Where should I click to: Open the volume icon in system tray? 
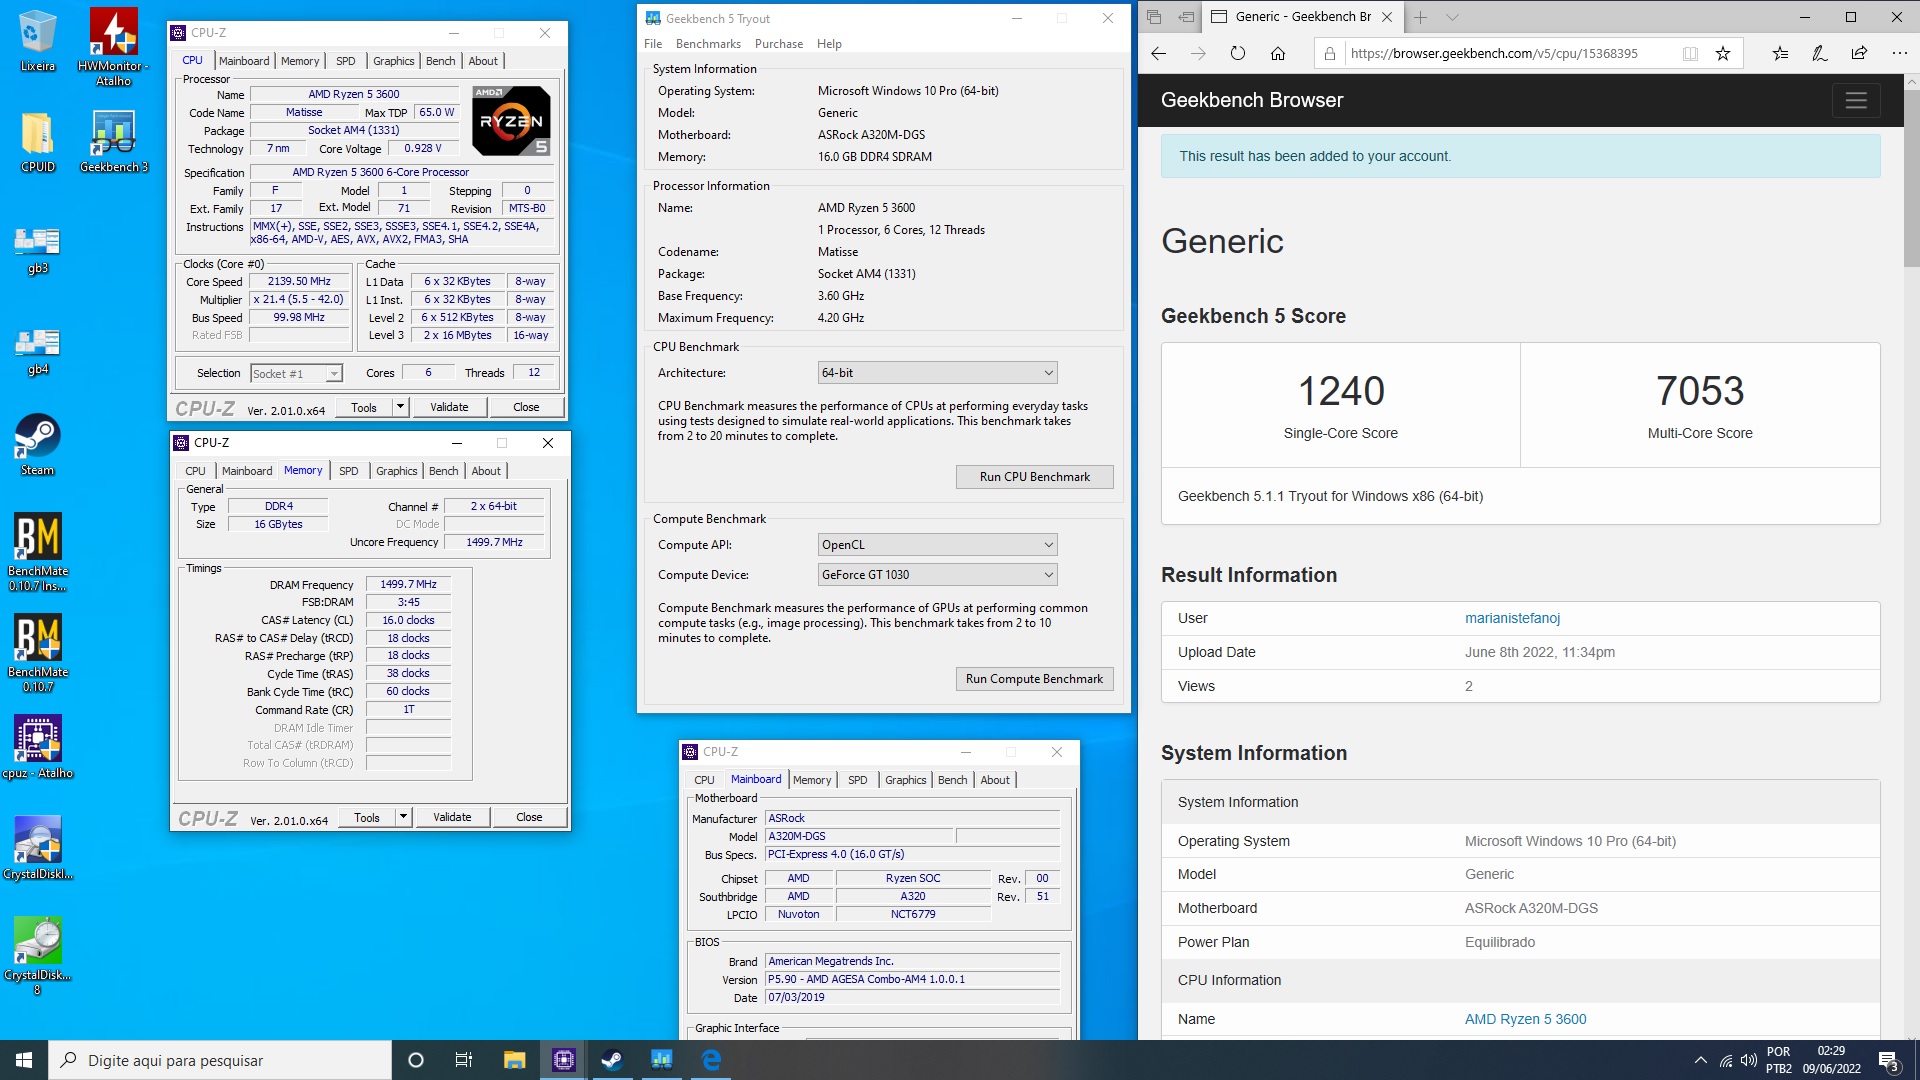coord(1748,1060)
